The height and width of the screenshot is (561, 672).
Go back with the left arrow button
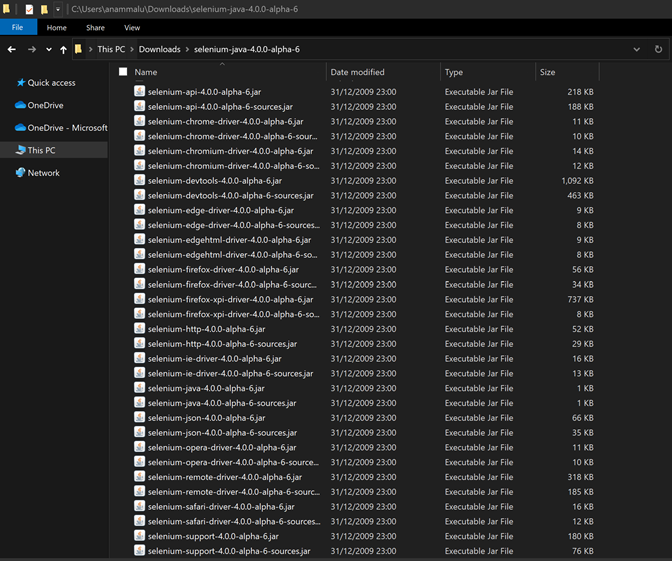(x=12, y=50)
